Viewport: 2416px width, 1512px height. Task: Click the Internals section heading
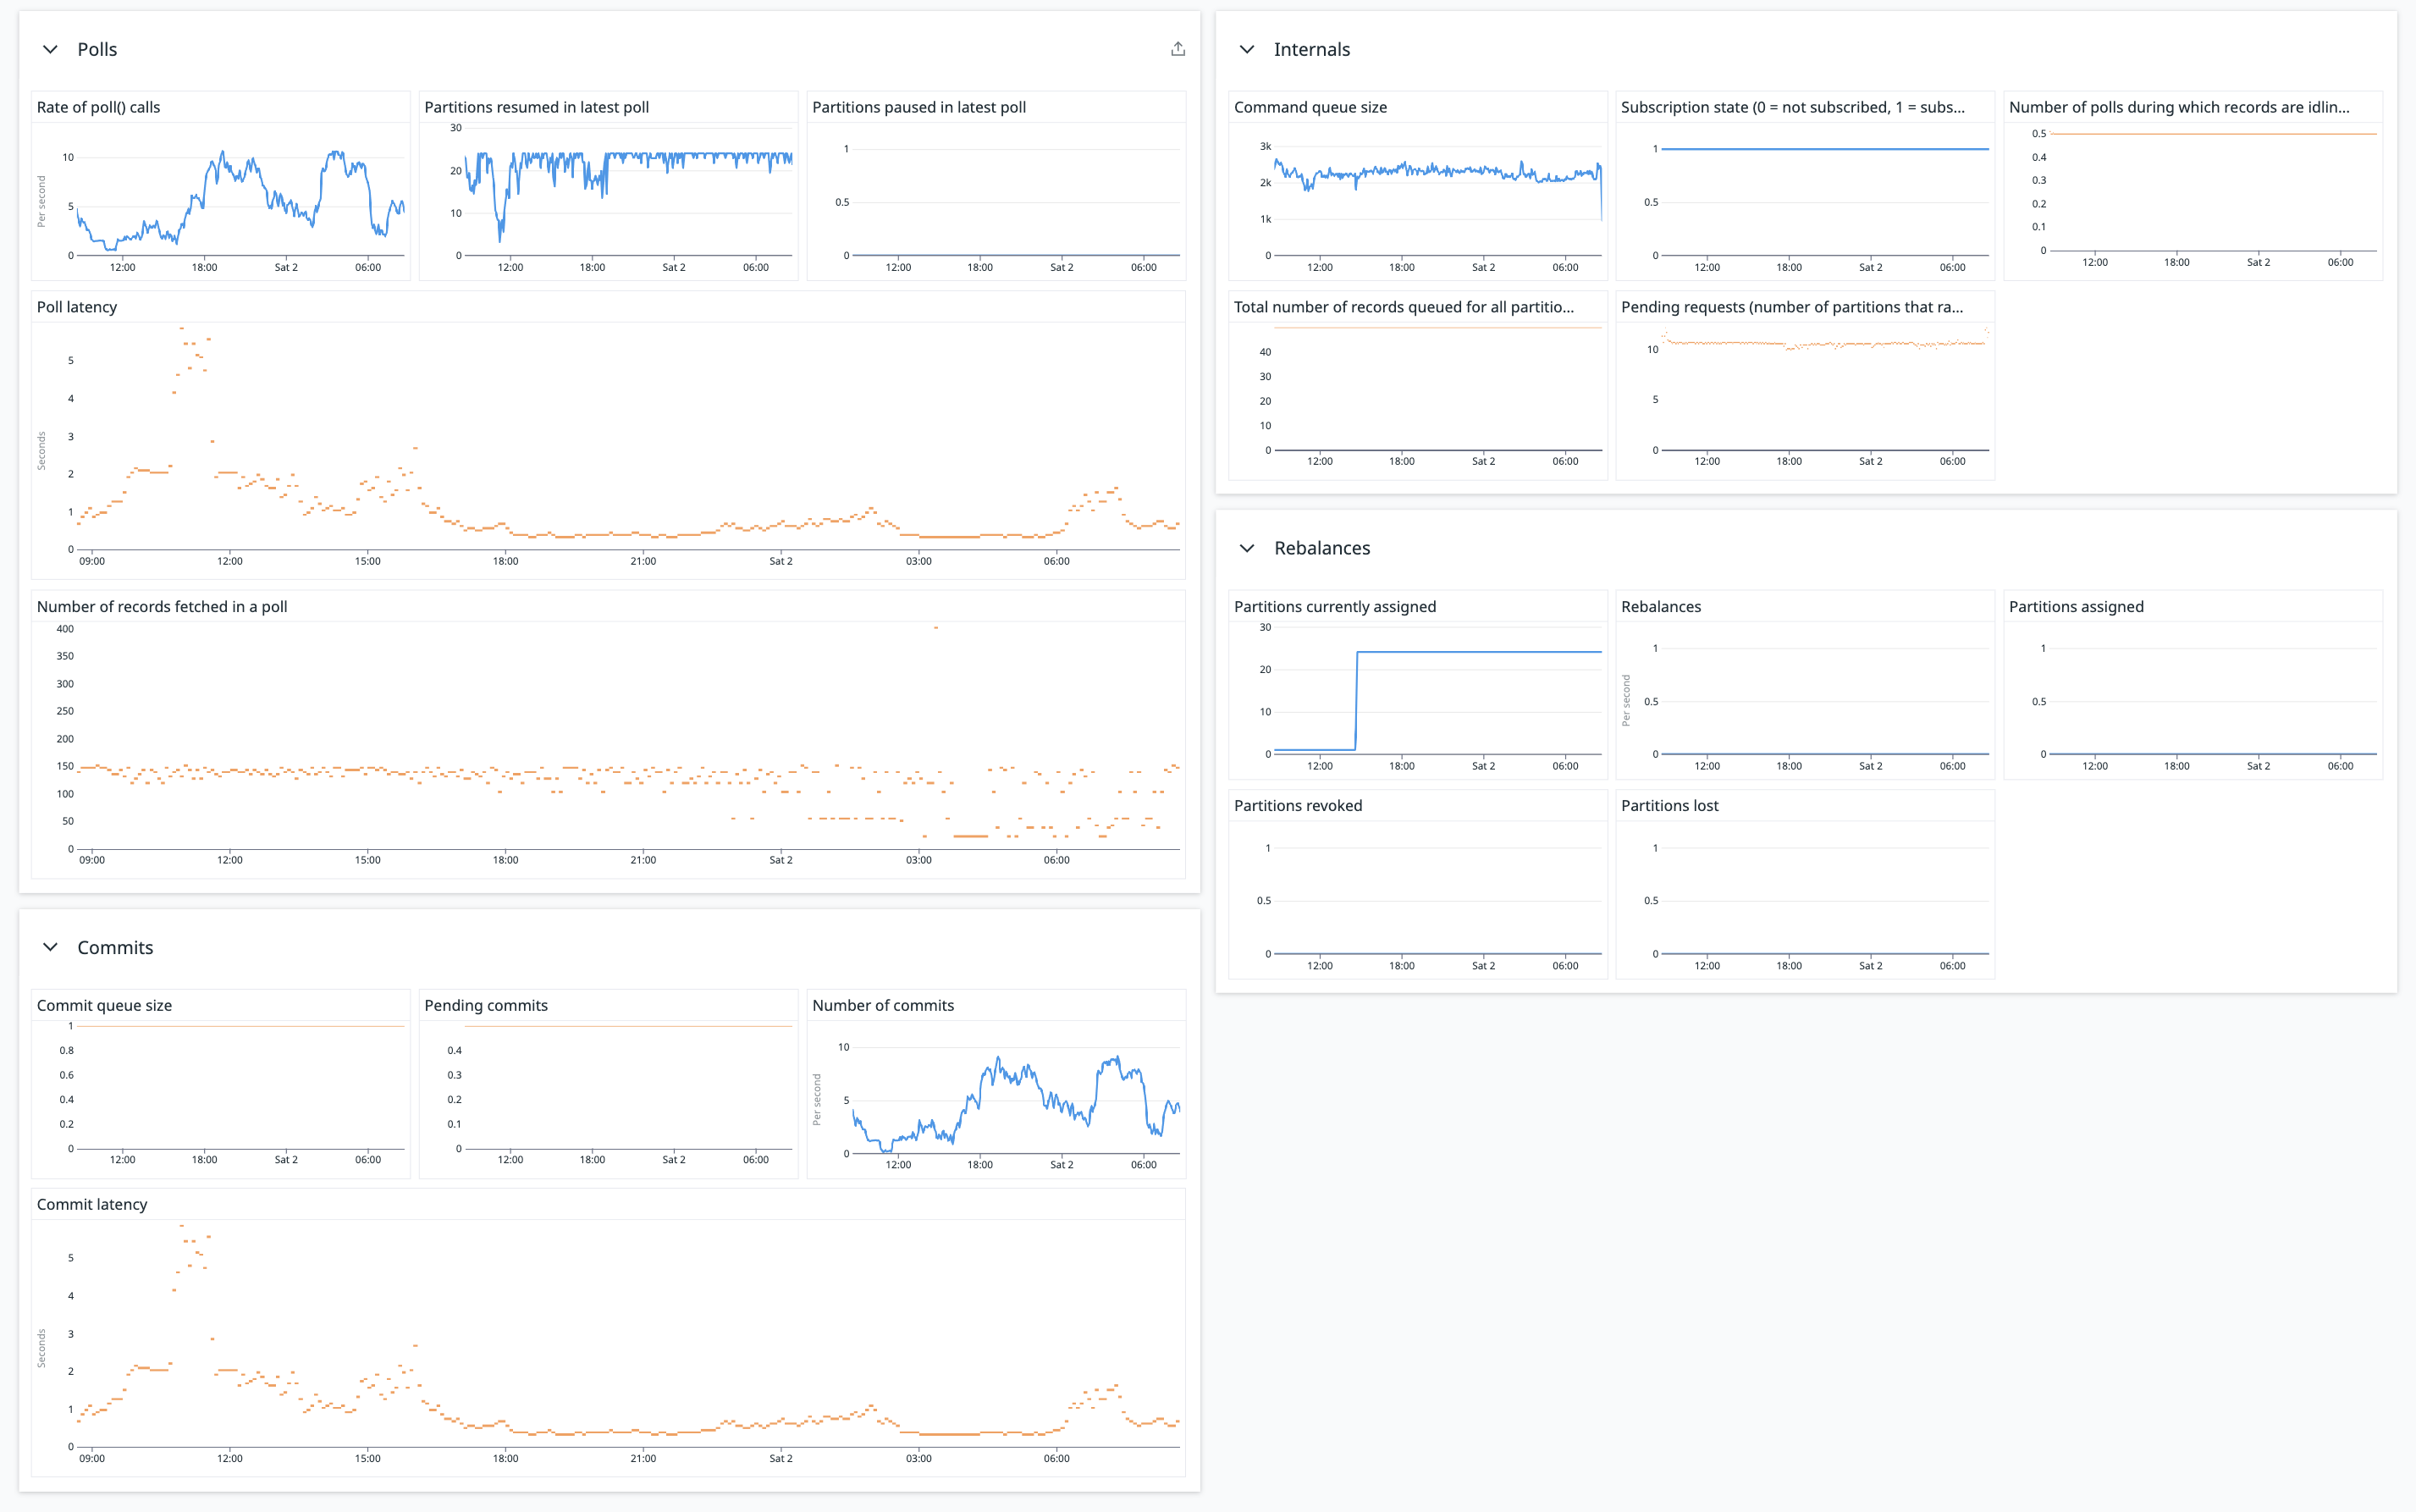1311,49
